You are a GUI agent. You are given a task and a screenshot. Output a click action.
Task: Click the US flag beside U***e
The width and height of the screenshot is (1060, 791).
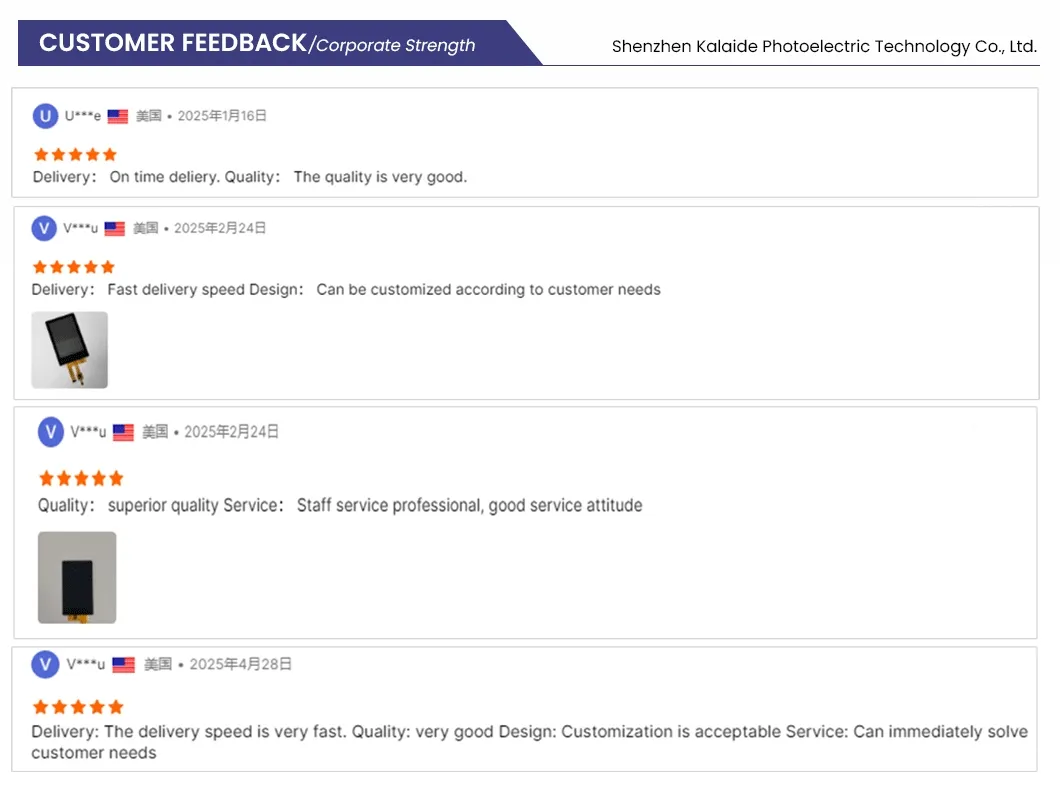tap(118, 116)
